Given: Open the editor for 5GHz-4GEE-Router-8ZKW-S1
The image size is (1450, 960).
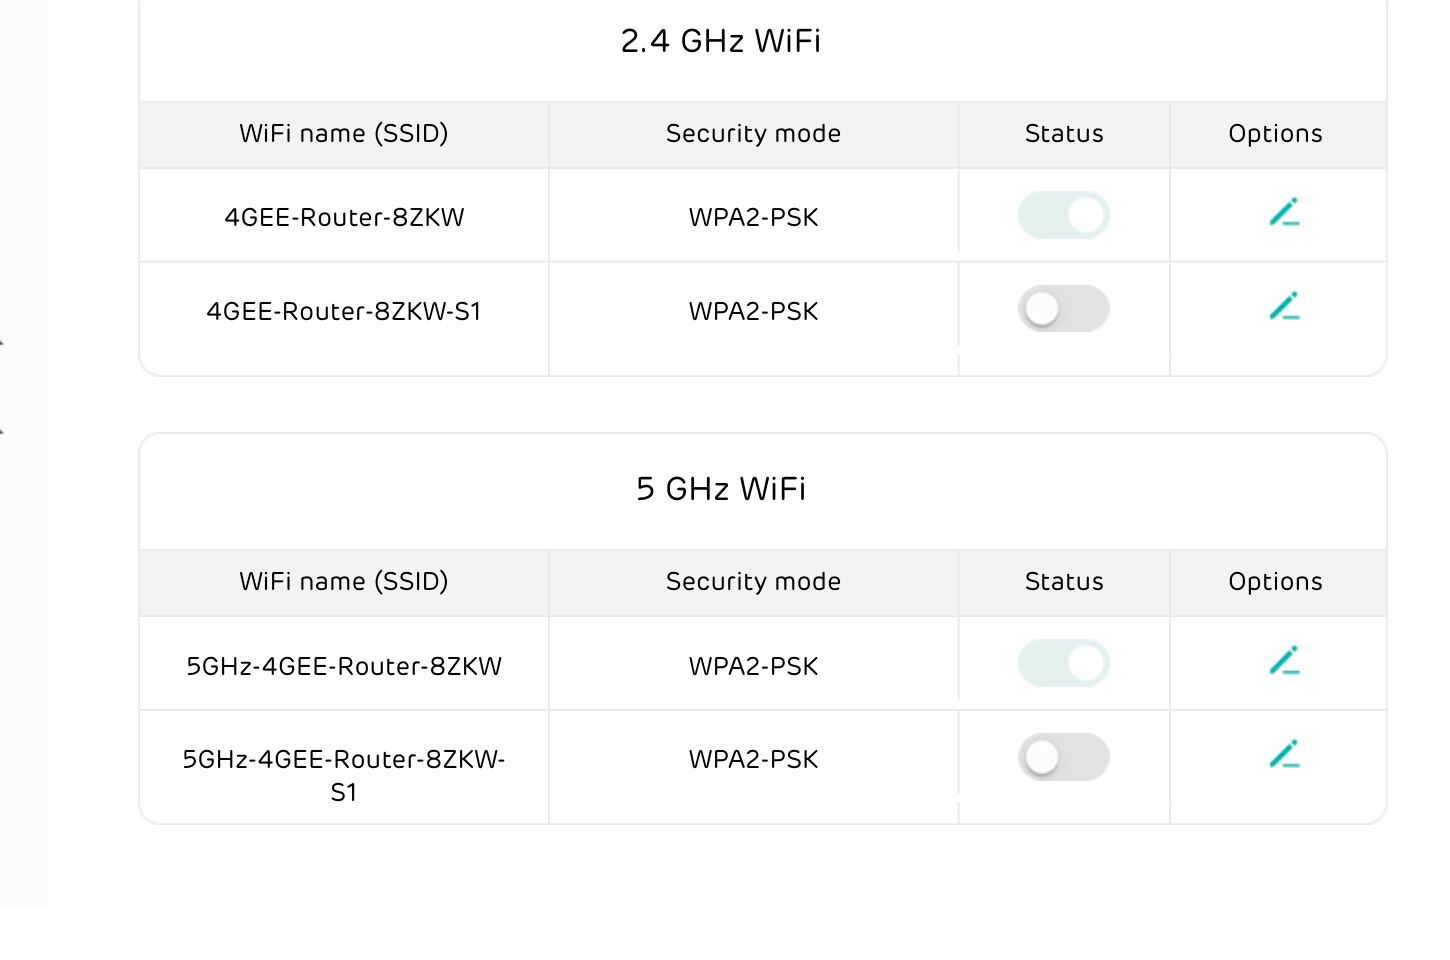Looking at the screenshot, I should (1284, 754).
